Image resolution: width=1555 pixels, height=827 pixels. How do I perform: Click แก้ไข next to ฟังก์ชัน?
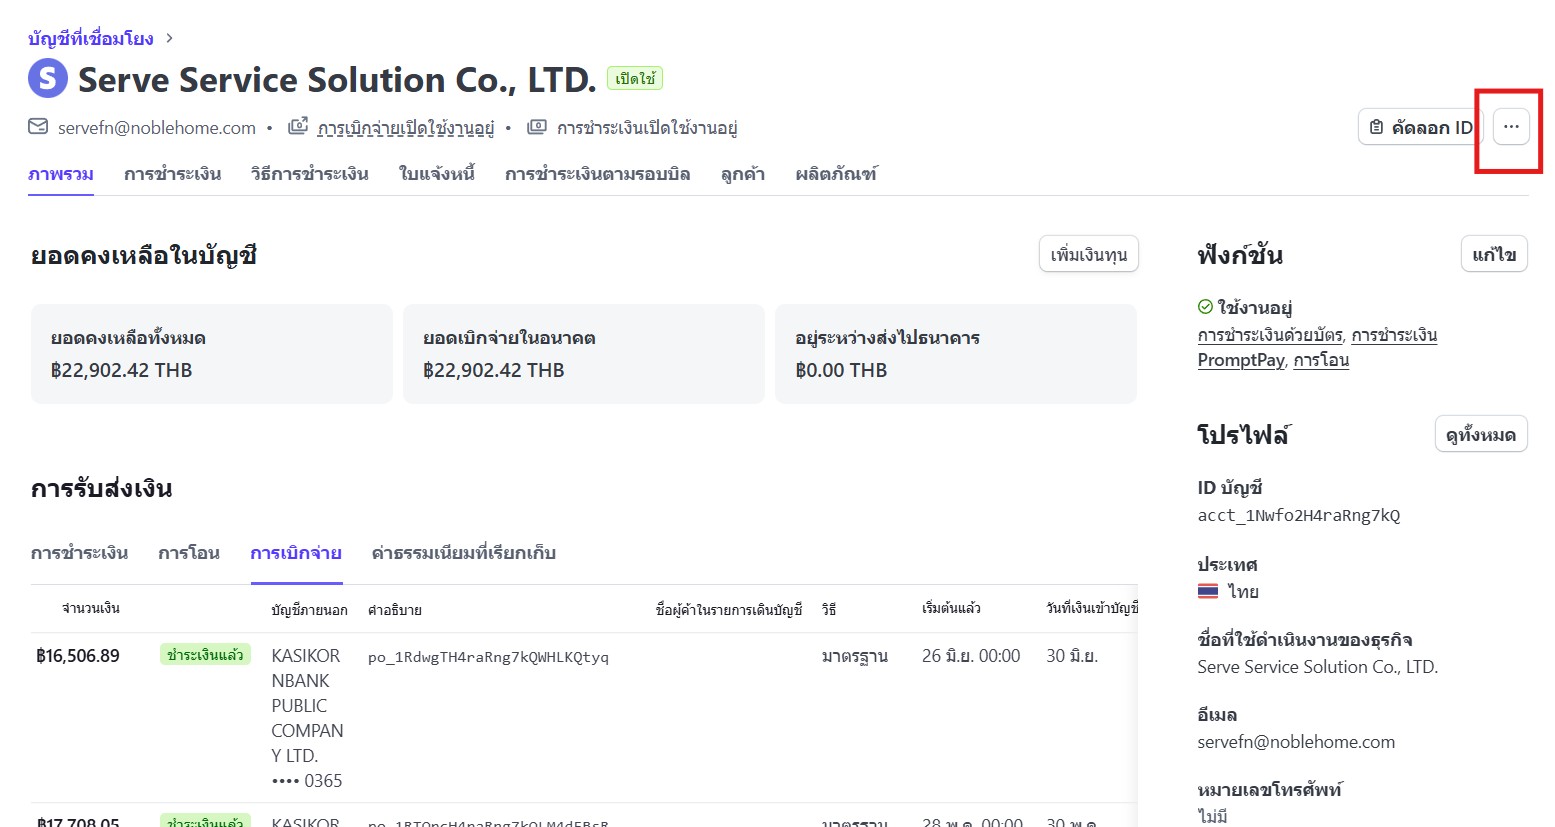1493,254
